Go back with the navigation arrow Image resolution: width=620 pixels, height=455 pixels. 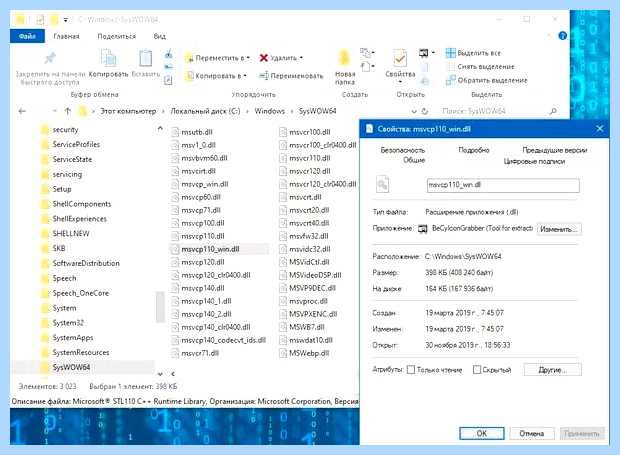coord(22,111)
